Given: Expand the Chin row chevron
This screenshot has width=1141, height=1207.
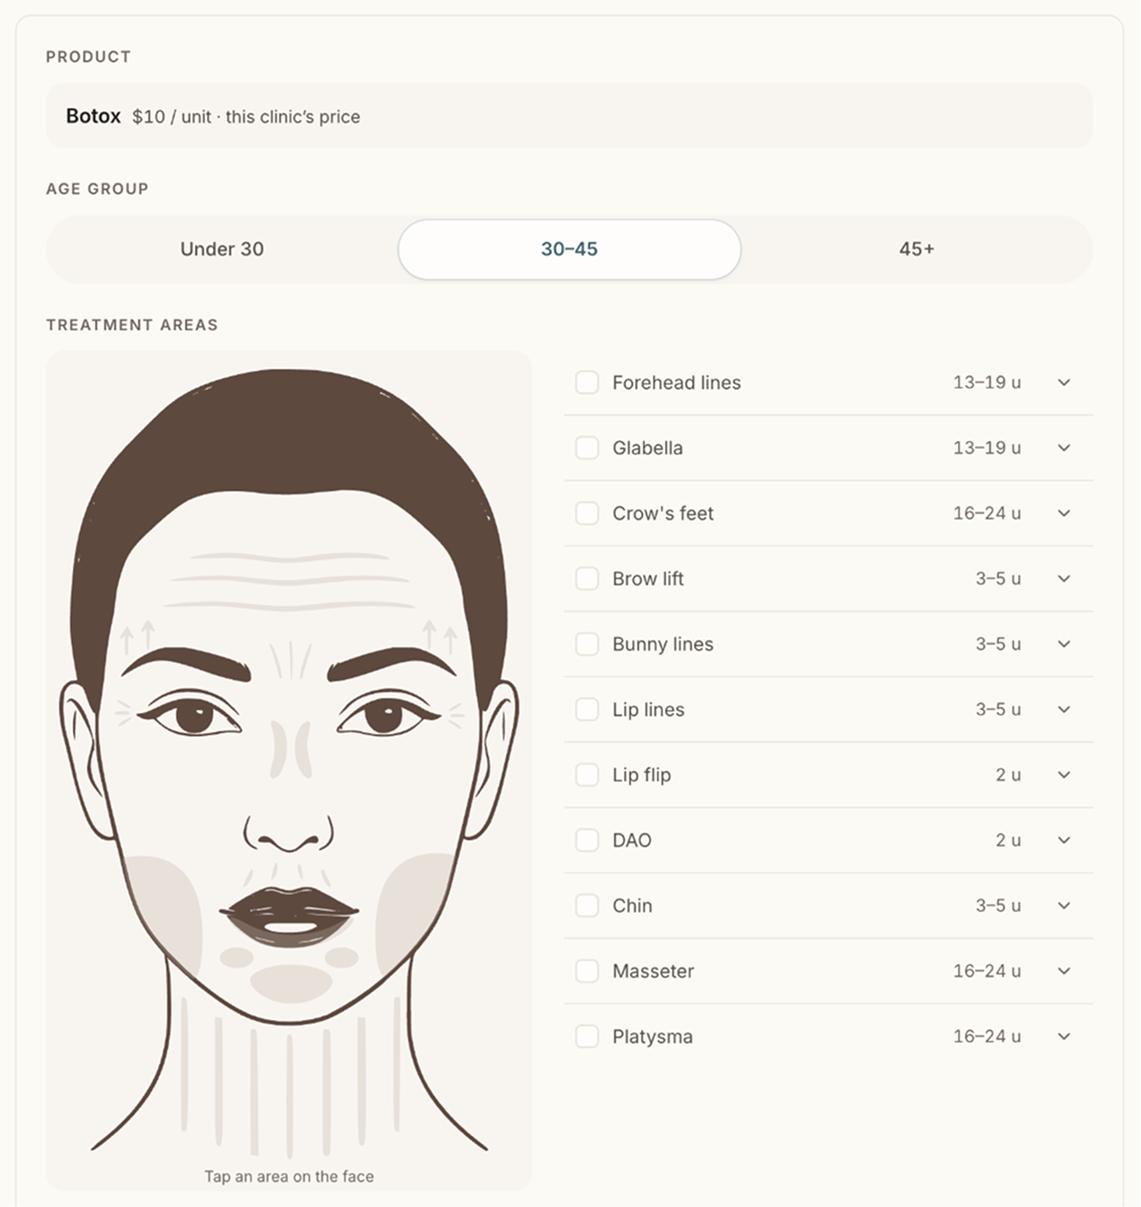Looking at the screenshot, I should [x=1064, y=905].
